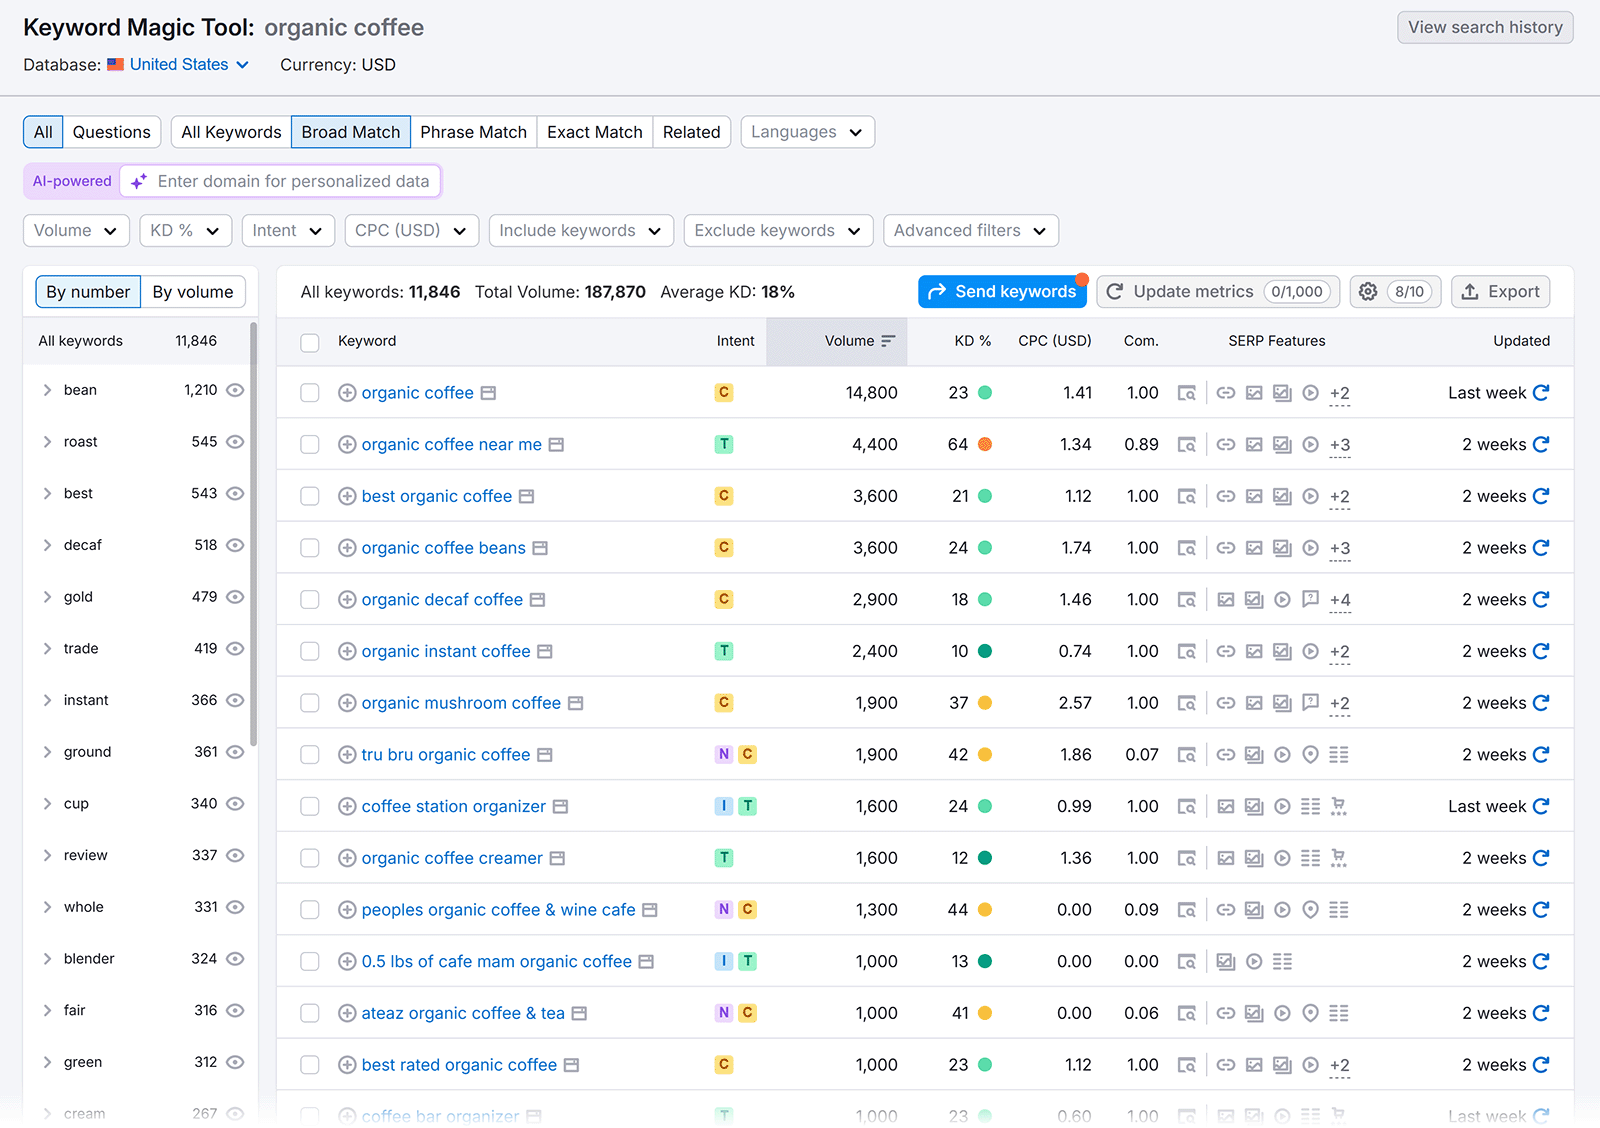Click the add-to-list plus icon beside "organic coffee"
This screenshot has width=1600, height=1128.
click(x=347, y=393)
